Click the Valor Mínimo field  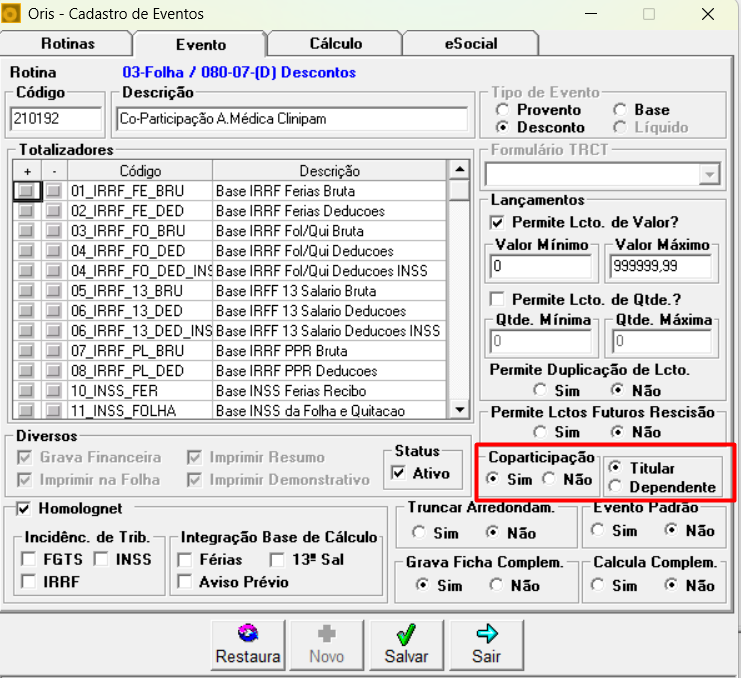(x=541, y=266)
